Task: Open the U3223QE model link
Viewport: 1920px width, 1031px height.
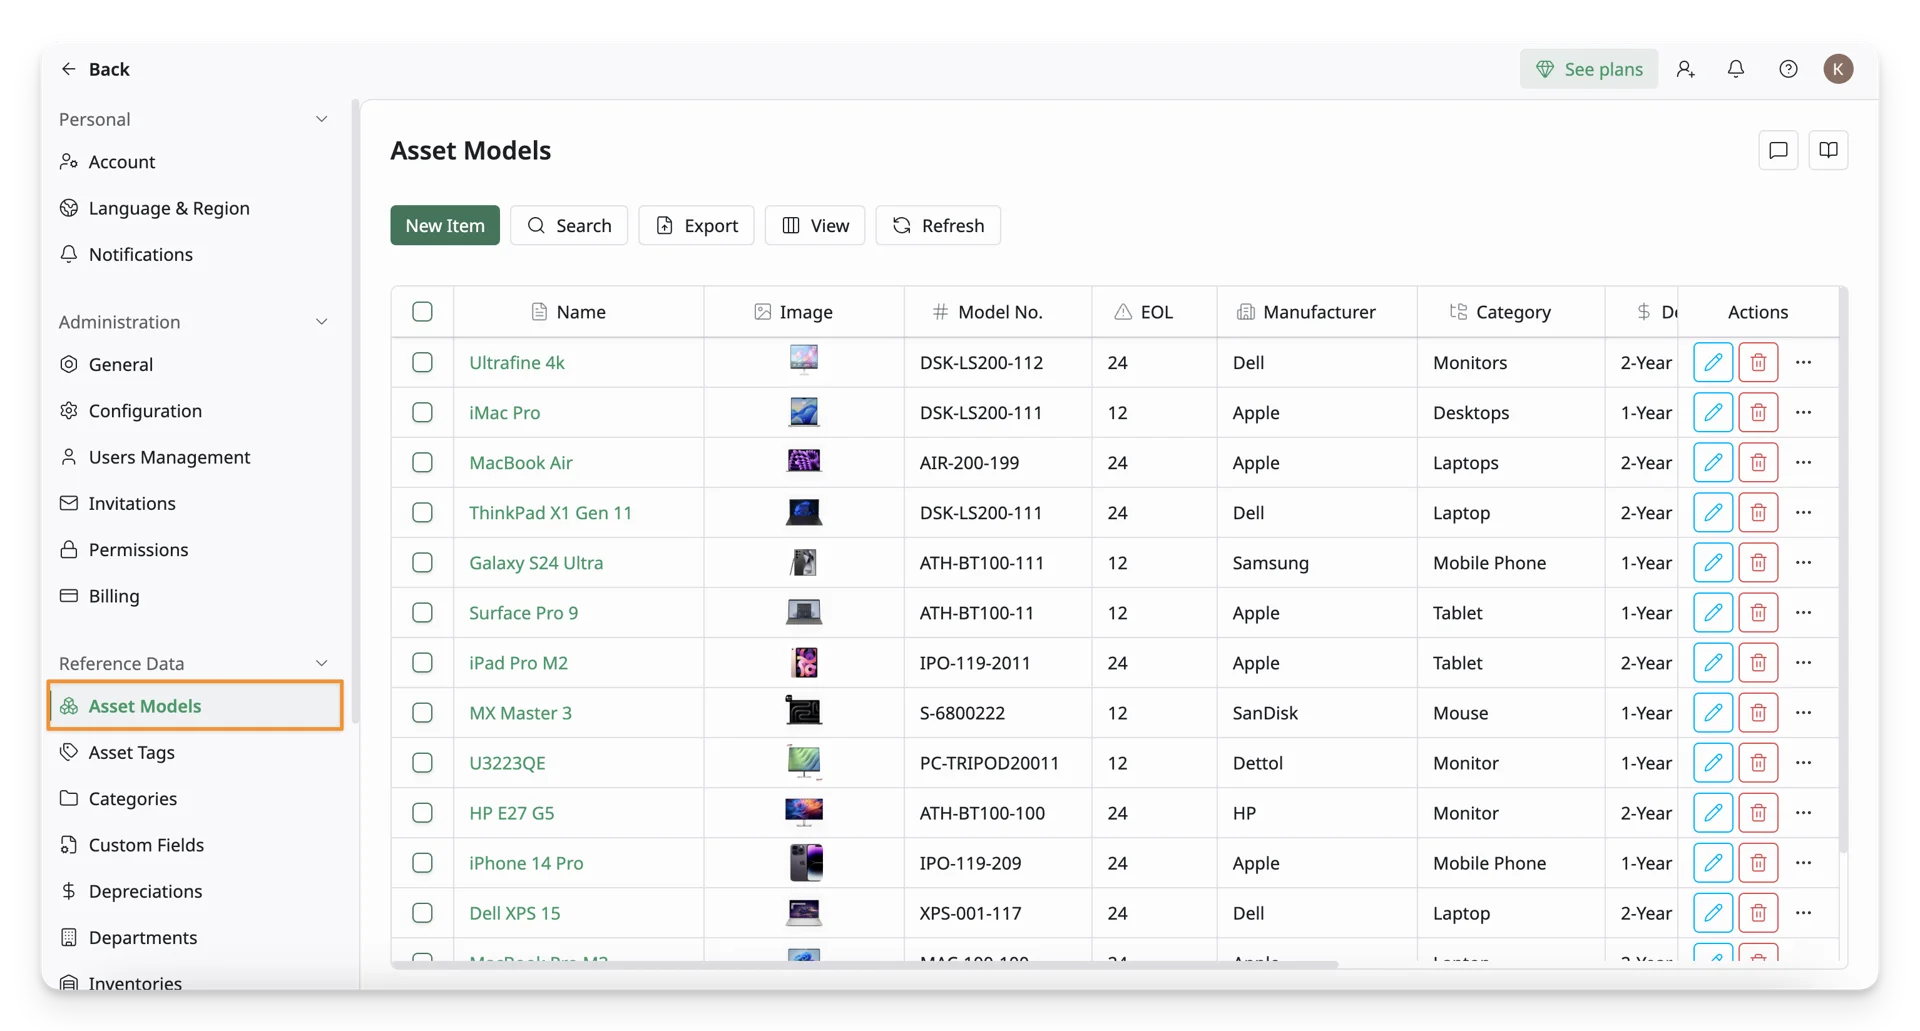Action: click(507, 762)
